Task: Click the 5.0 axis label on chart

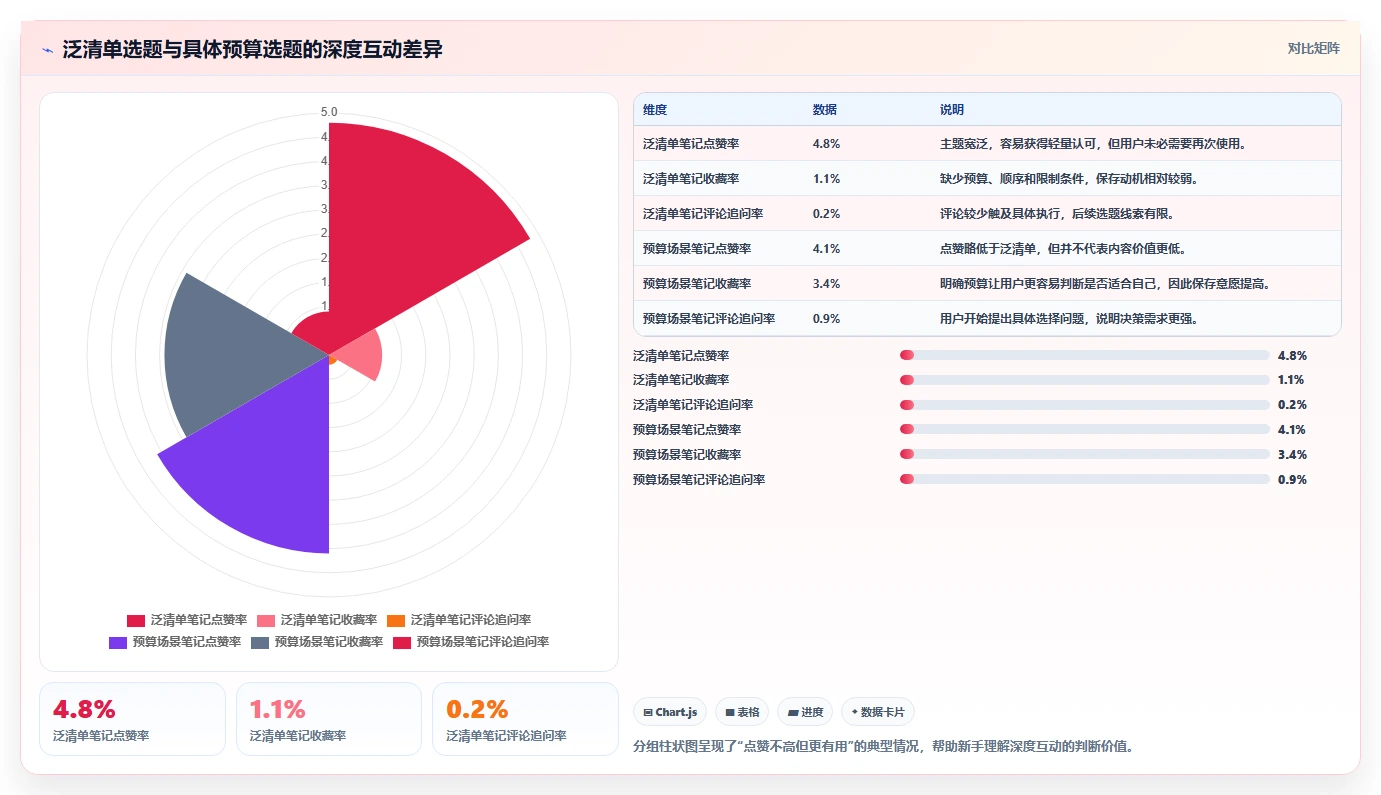Action: coord(329,111)
